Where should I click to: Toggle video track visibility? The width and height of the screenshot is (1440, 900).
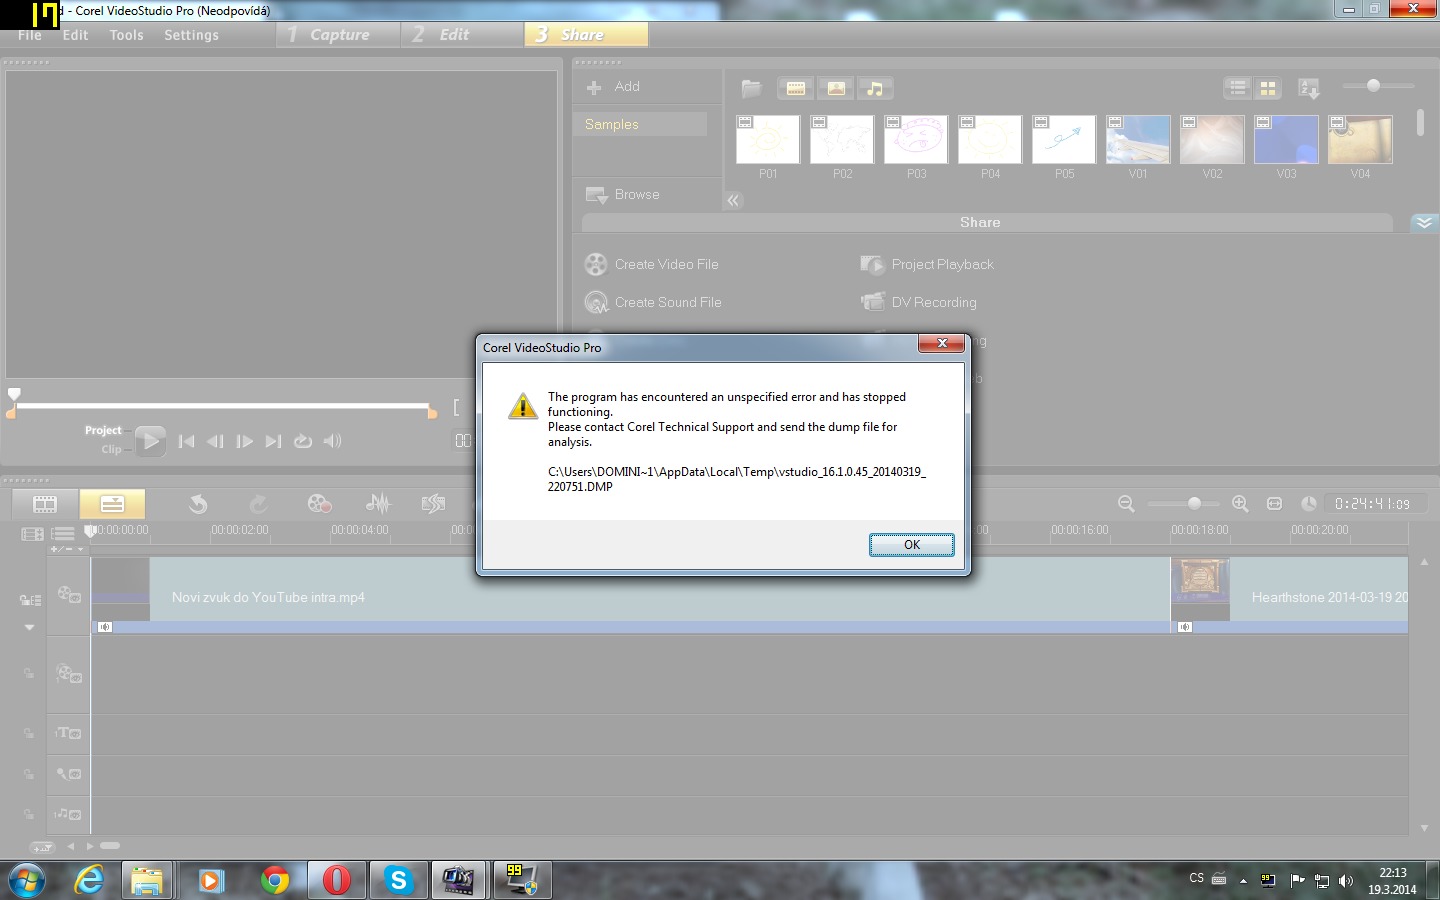[68, 595]
